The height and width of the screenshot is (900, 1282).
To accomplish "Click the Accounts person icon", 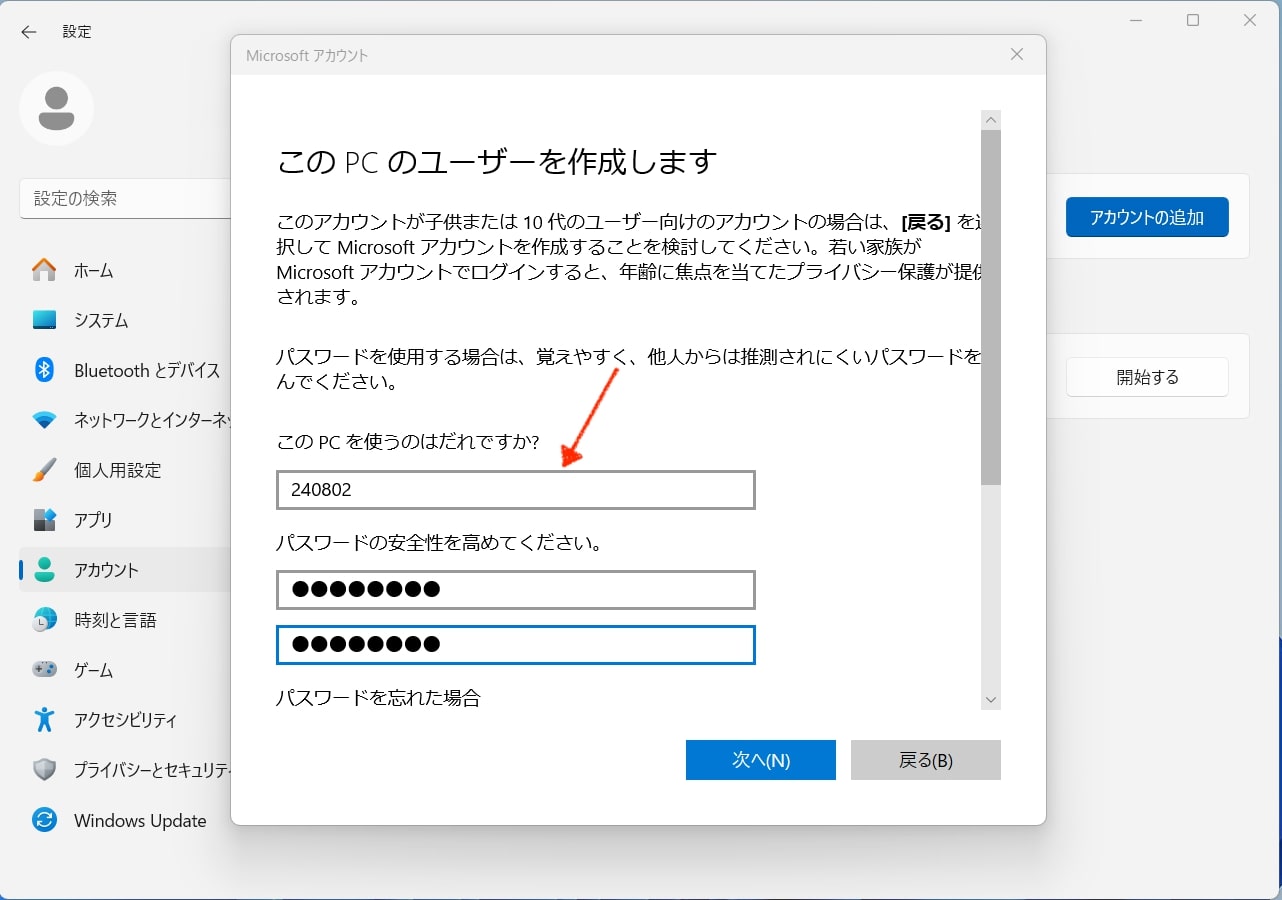I will pos(44,570).
